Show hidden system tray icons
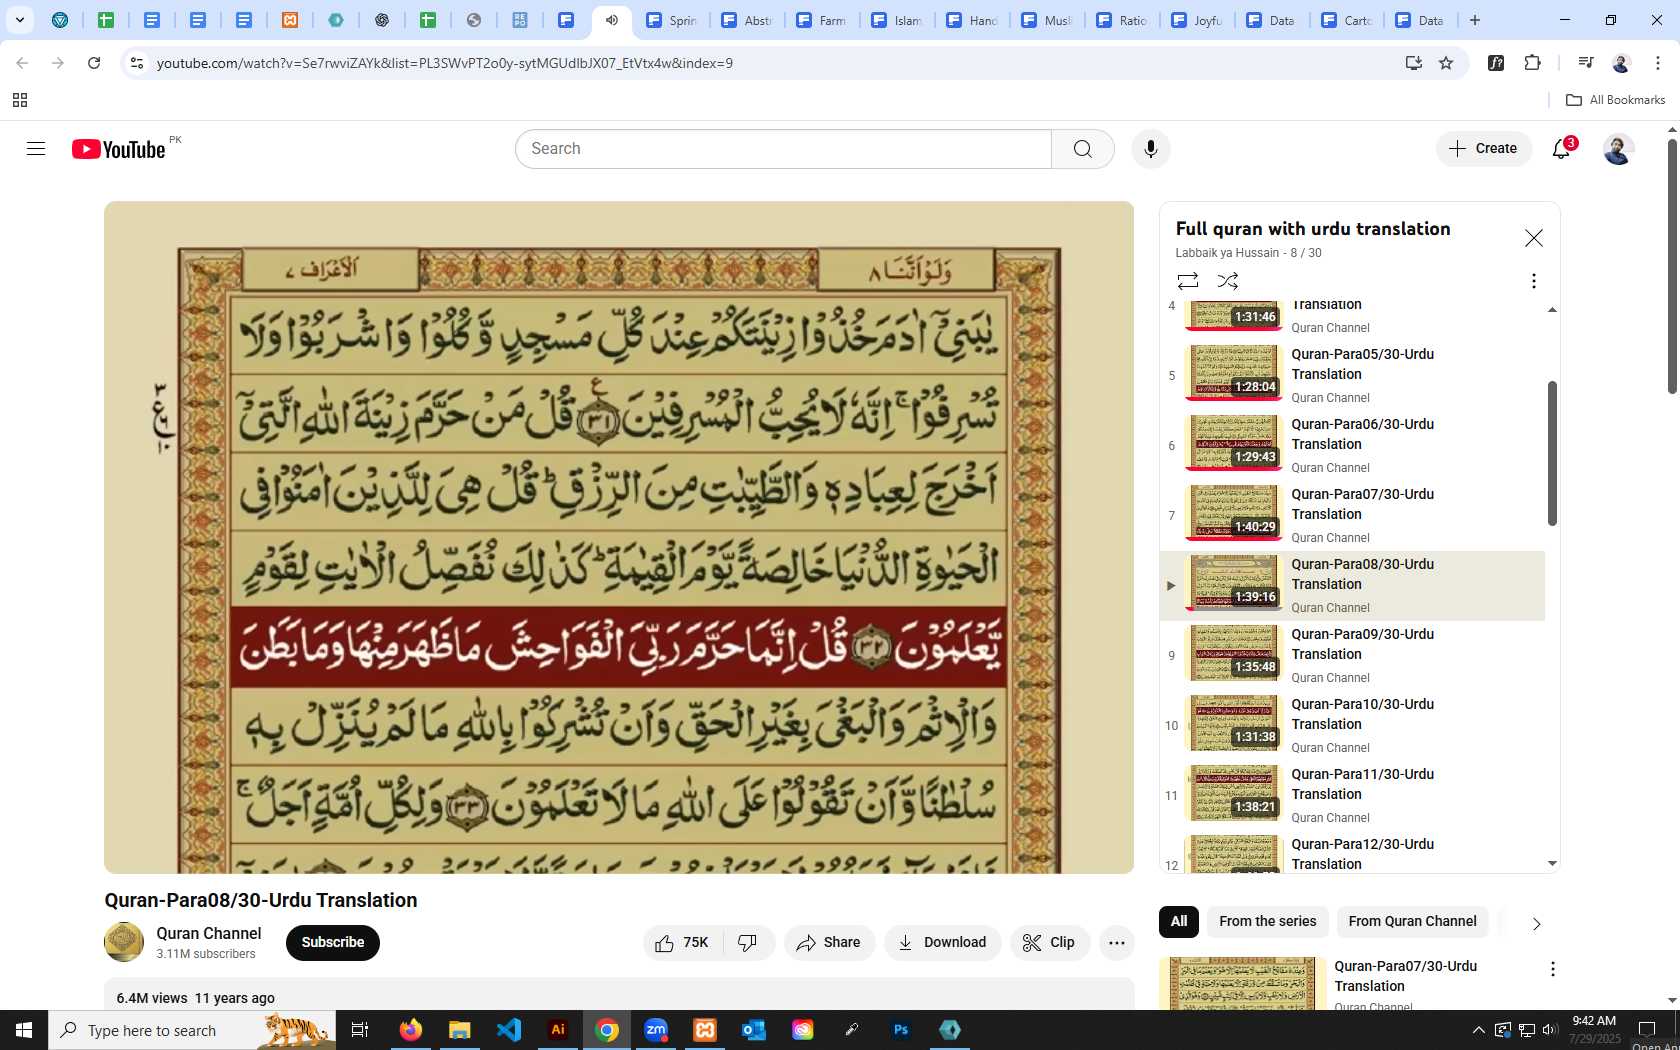The width and height of the screenshot is (1680, 1050). pyautogui.click(x=1478, y=1030)
